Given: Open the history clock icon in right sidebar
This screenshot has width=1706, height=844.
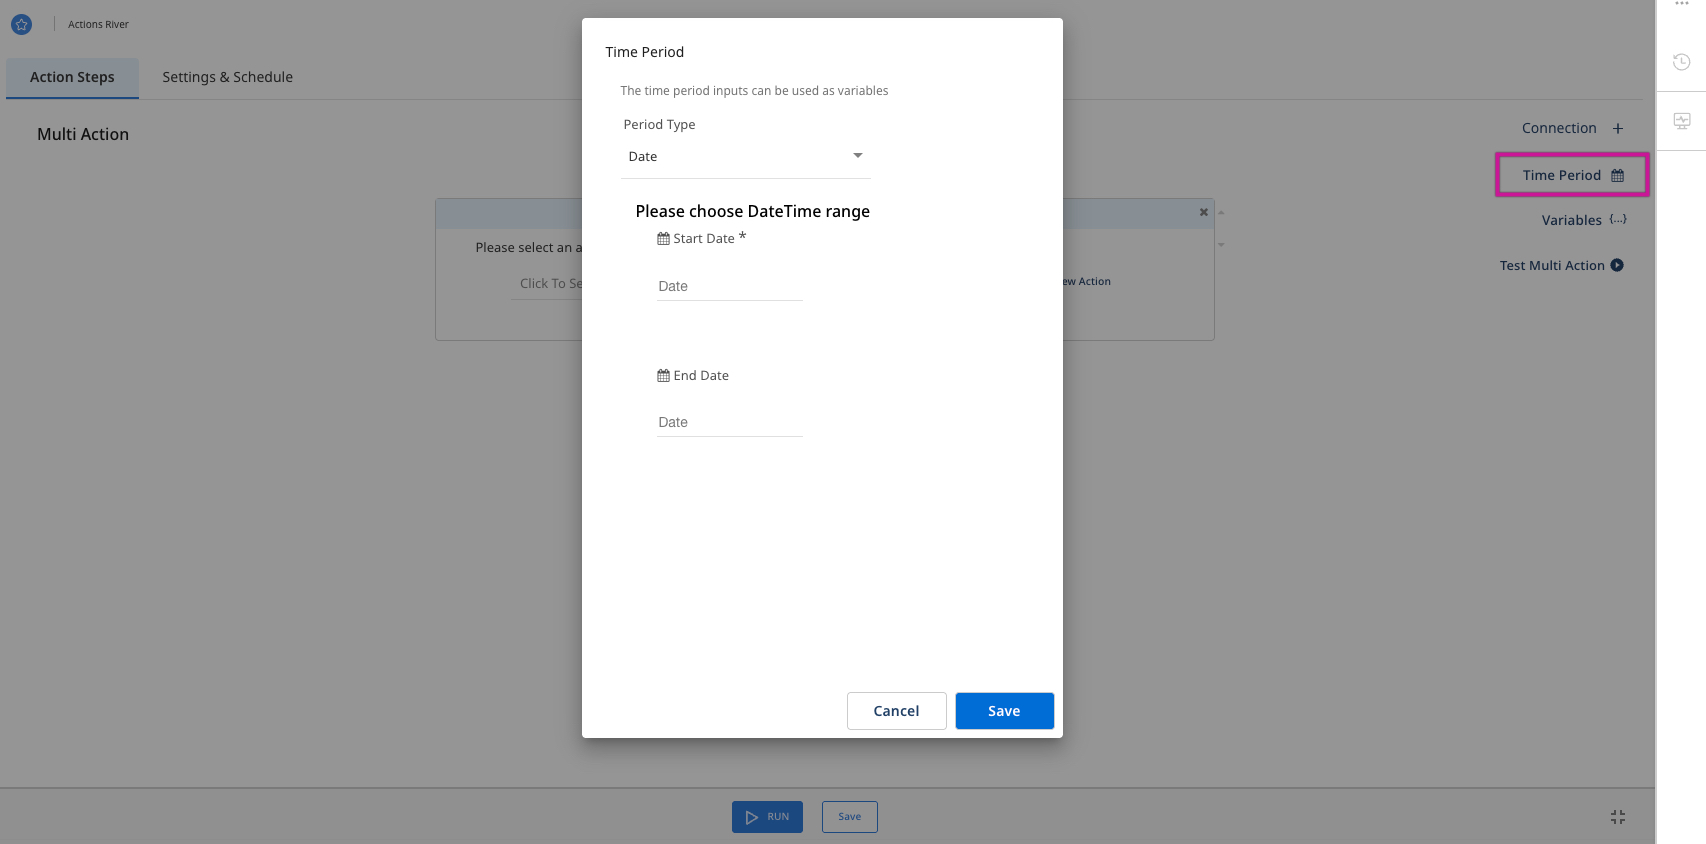Looking at the screenshot, I should click(1681, 62).
